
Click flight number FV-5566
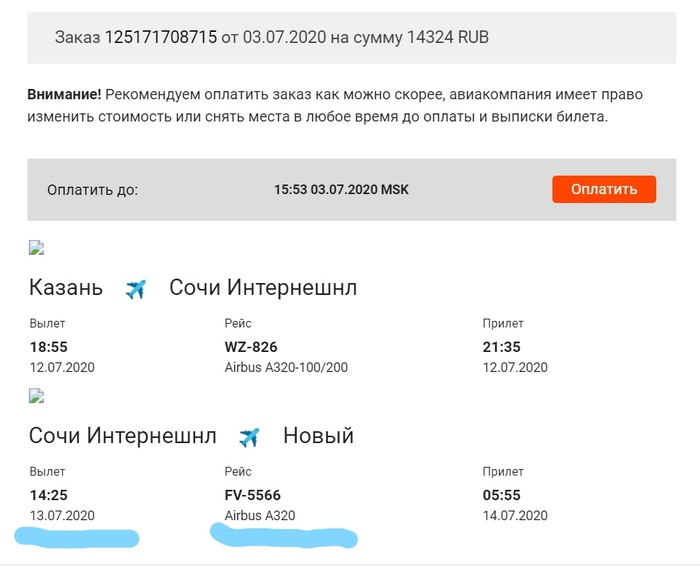[x=254, y=495]
